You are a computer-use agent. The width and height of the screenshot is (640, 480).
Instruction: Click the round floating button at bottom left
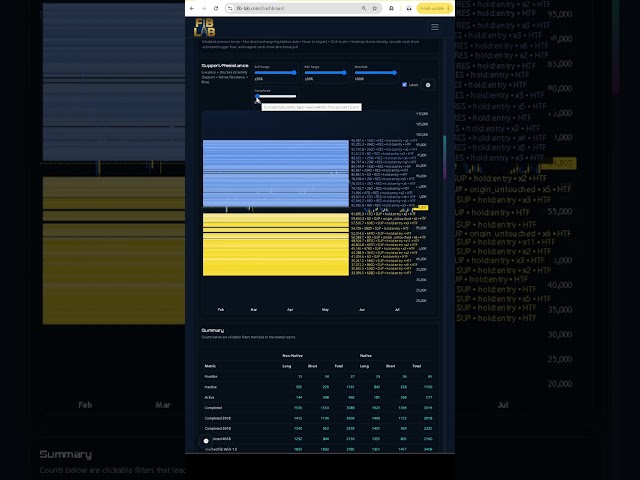(206, 441)
